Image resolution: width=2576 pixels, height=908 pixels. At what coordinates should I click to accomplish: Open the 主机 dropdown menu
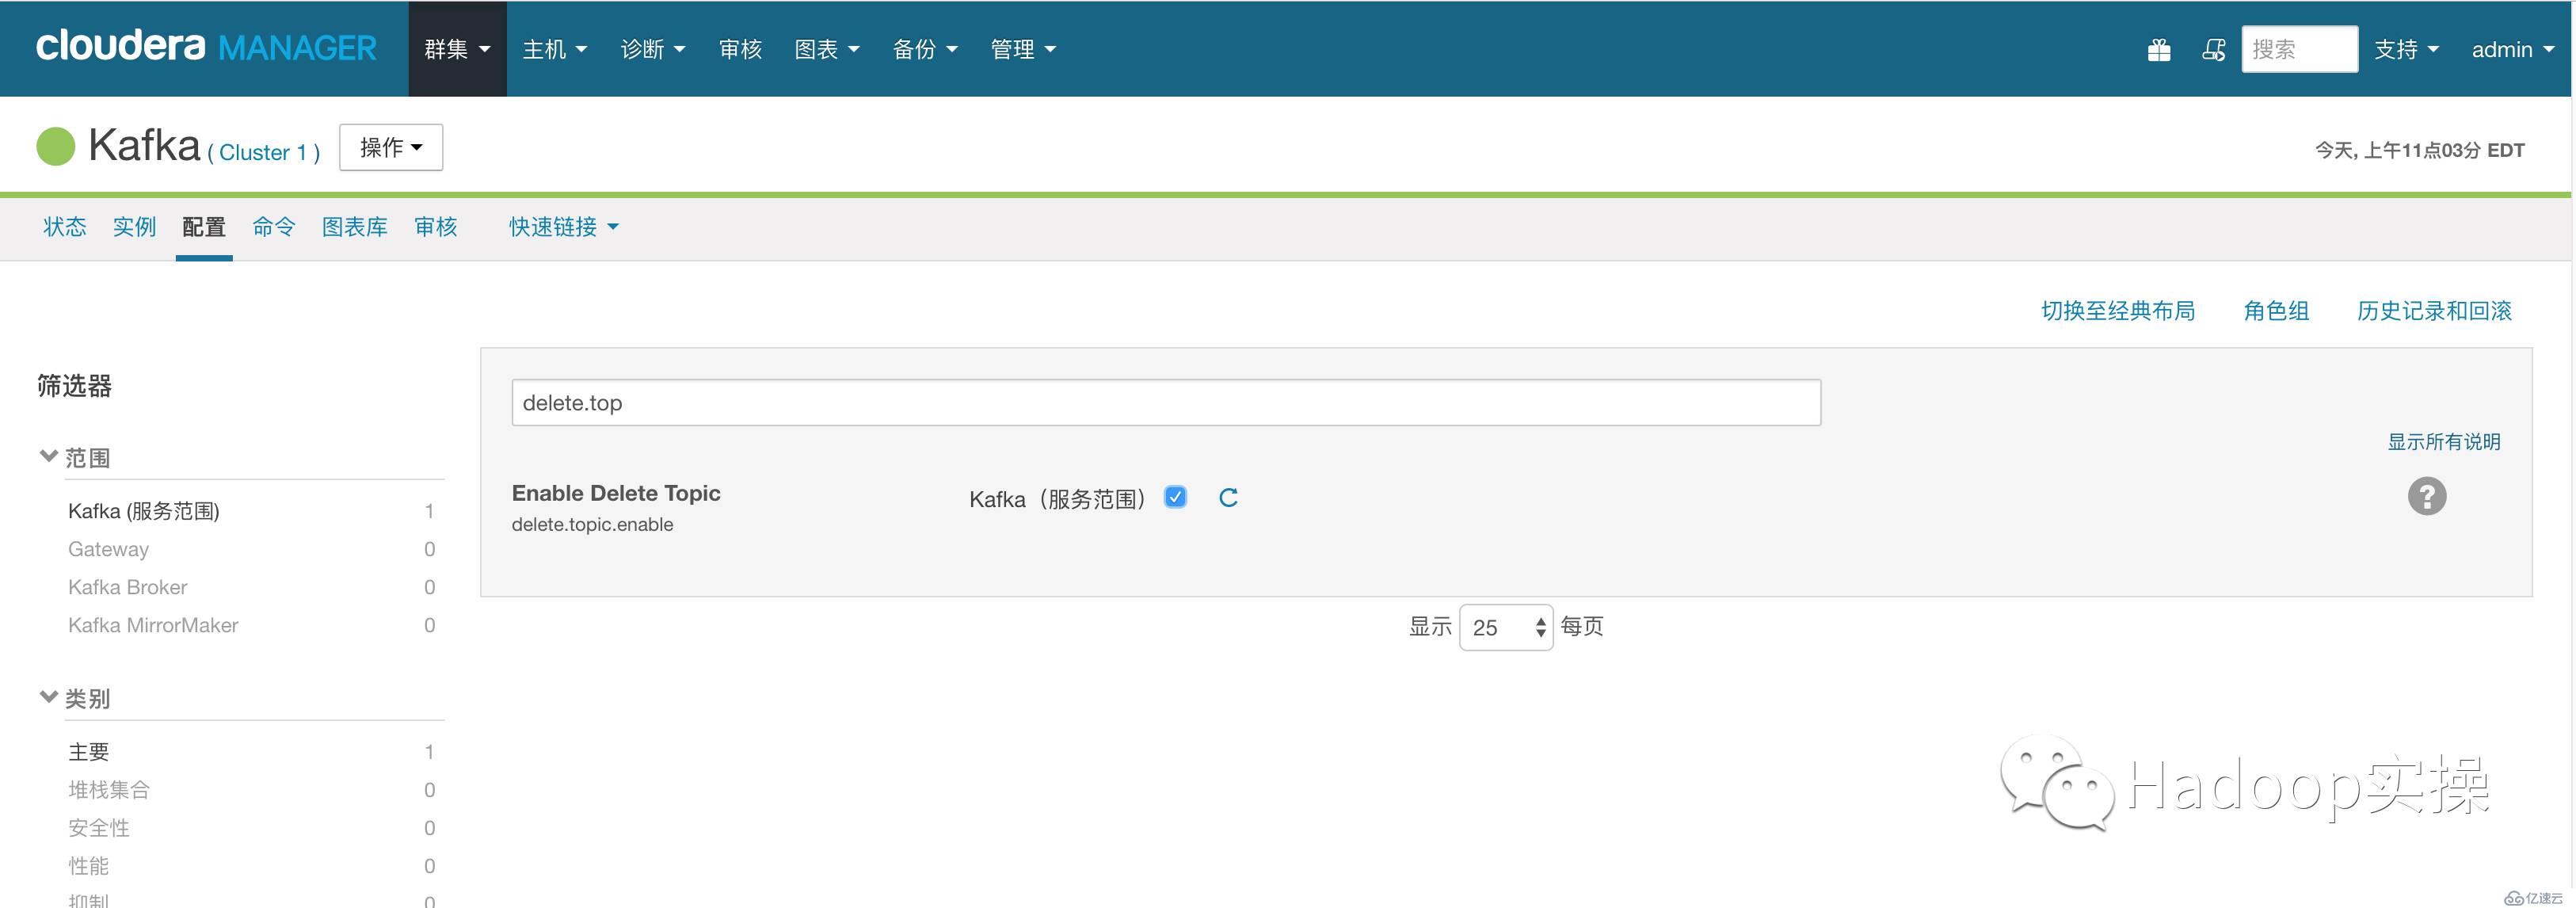point(555,49)
